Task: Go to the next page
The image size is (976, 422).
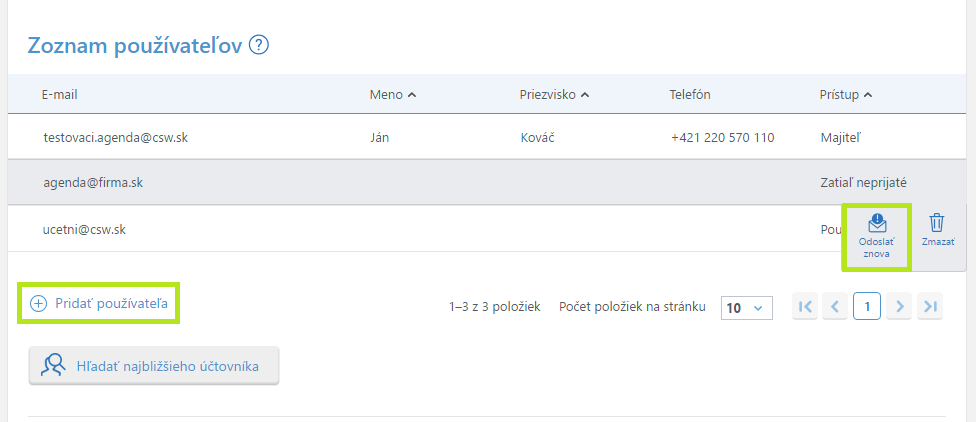Action: pyautogui.click(x=899, y=307)
